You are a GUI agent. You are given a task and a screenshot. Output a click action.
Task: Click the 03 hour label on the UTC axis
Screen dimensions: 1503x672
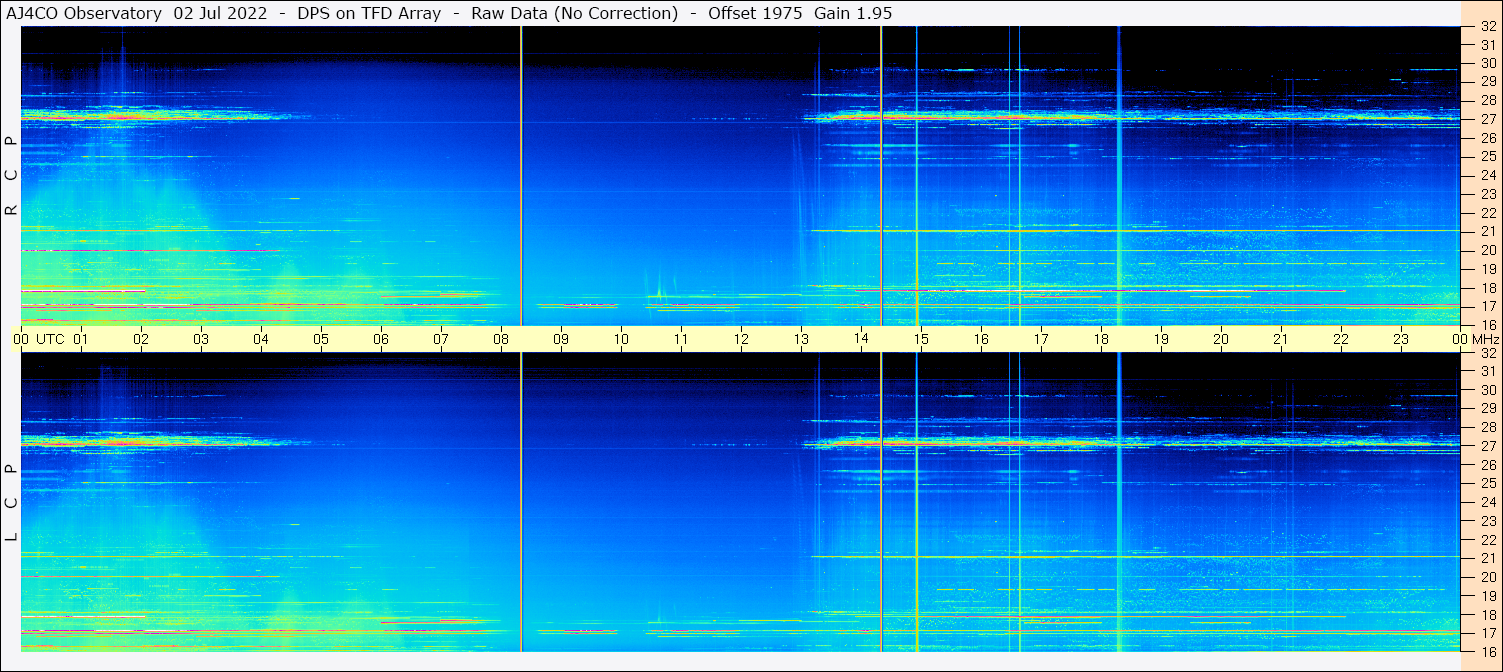click(x=201, y=339)
